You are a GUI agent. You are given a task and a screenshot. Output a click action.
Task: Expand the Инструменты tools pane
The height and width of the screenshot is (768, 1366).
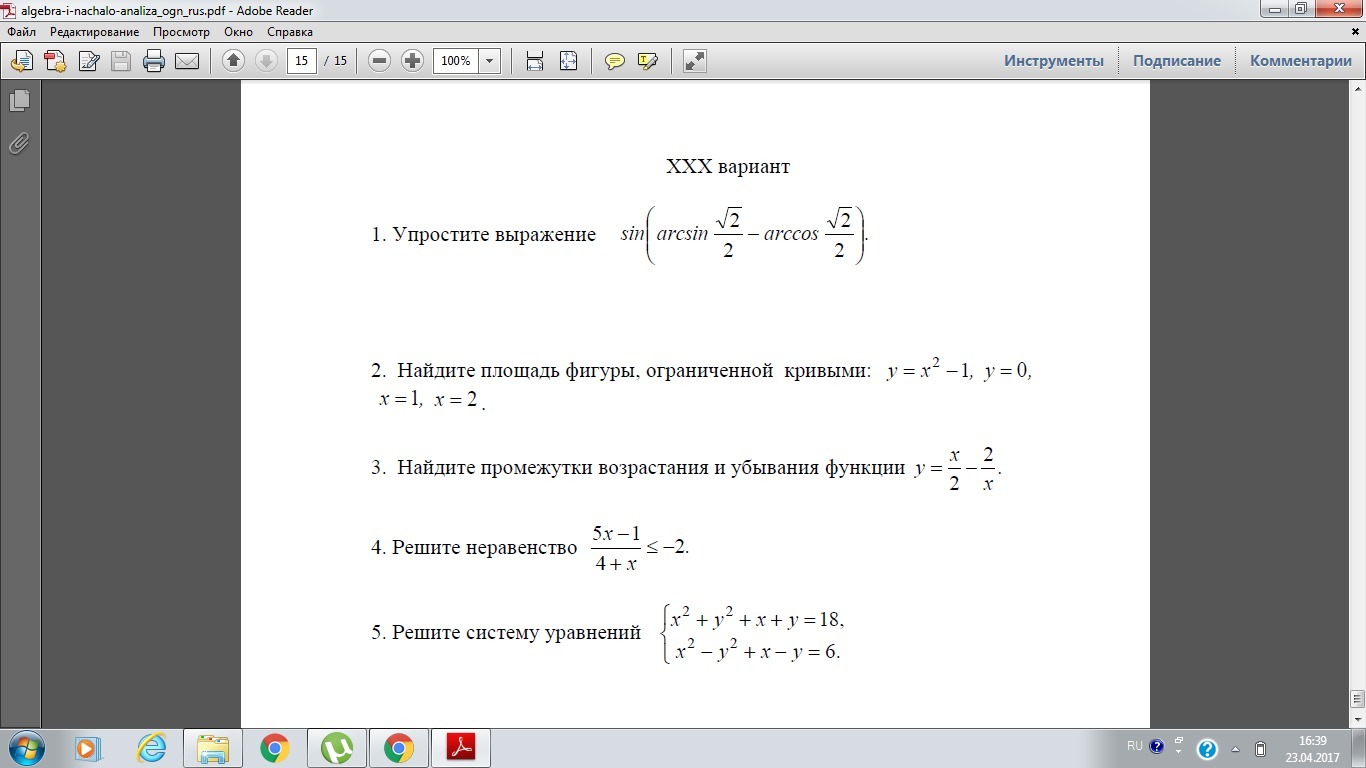[1054, 61]
